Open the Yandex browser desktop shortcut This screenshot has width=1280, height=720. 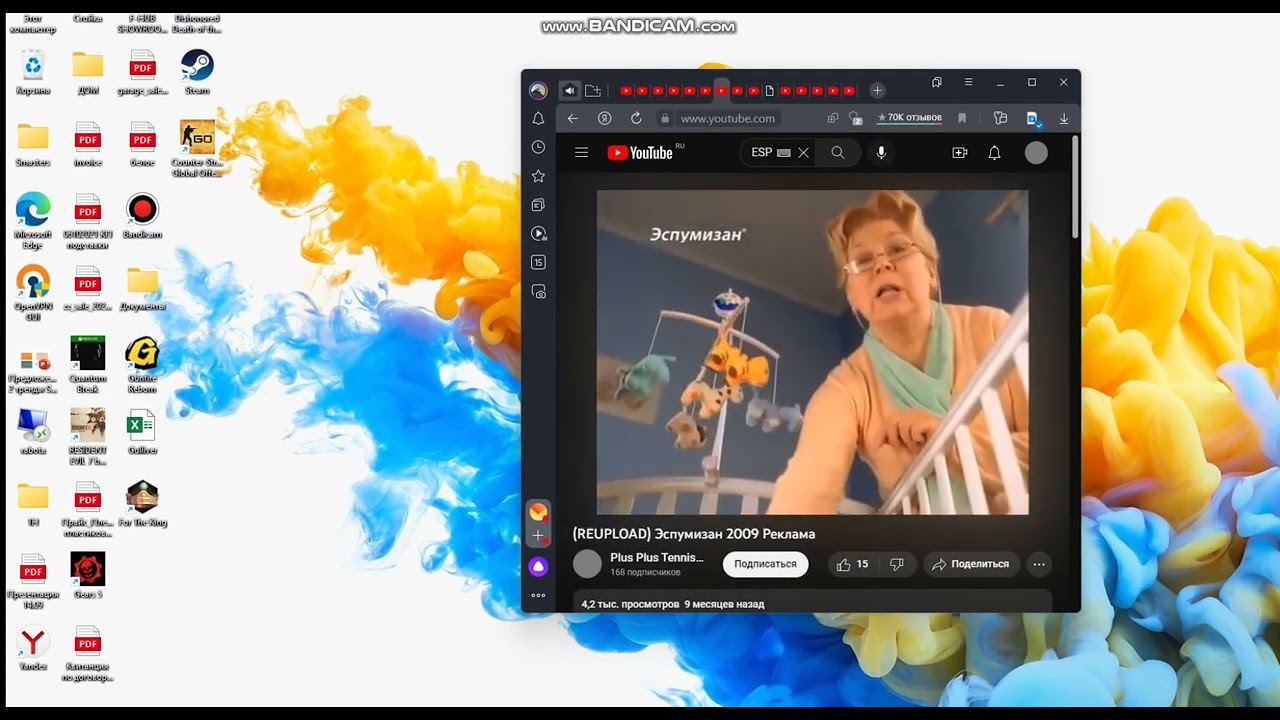coord(33,648)
